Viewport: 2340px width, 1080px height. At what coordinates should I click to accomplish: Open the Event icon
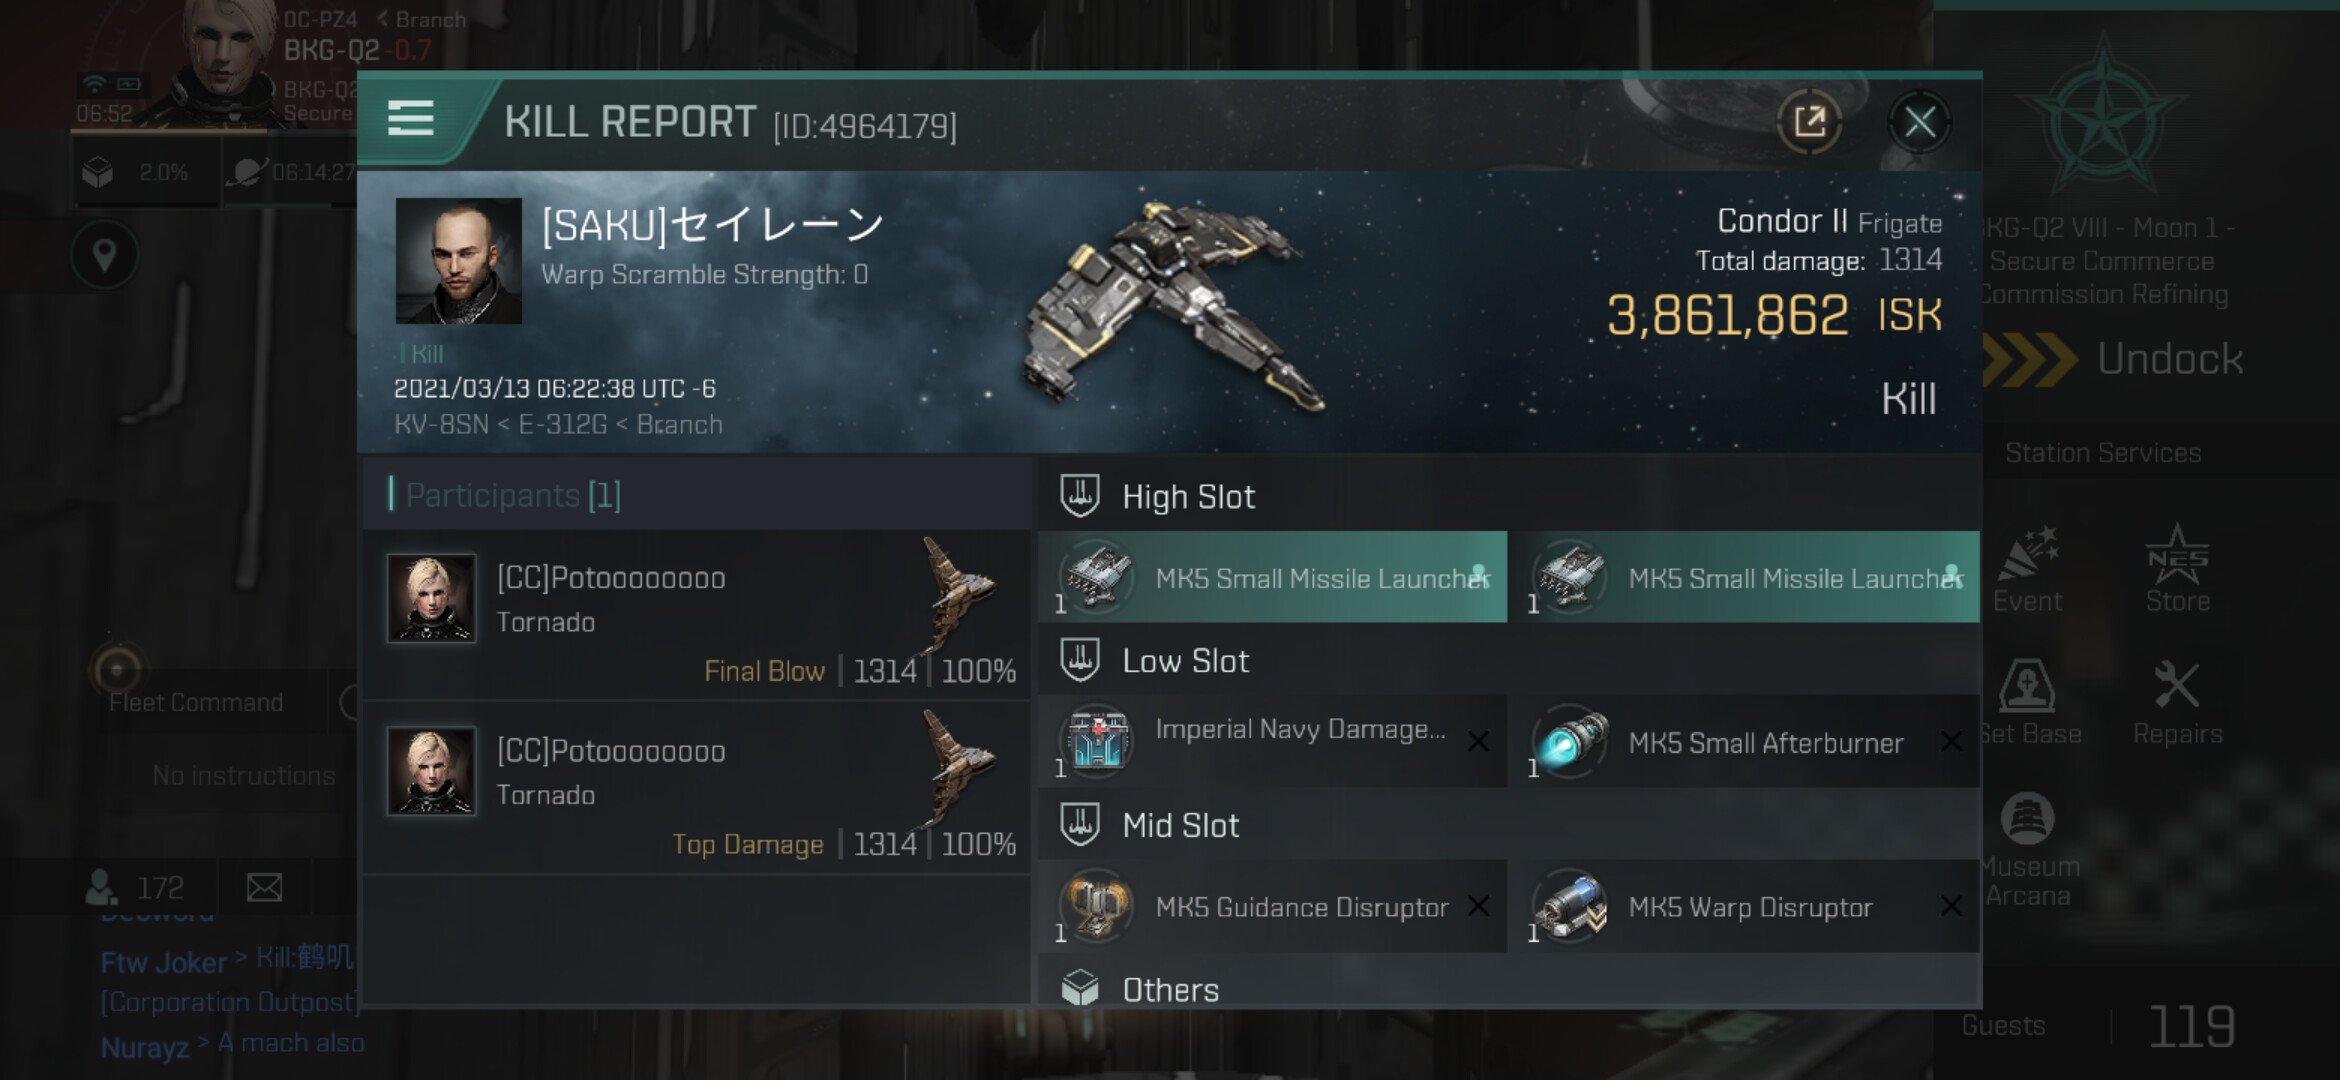(2027, 569)
